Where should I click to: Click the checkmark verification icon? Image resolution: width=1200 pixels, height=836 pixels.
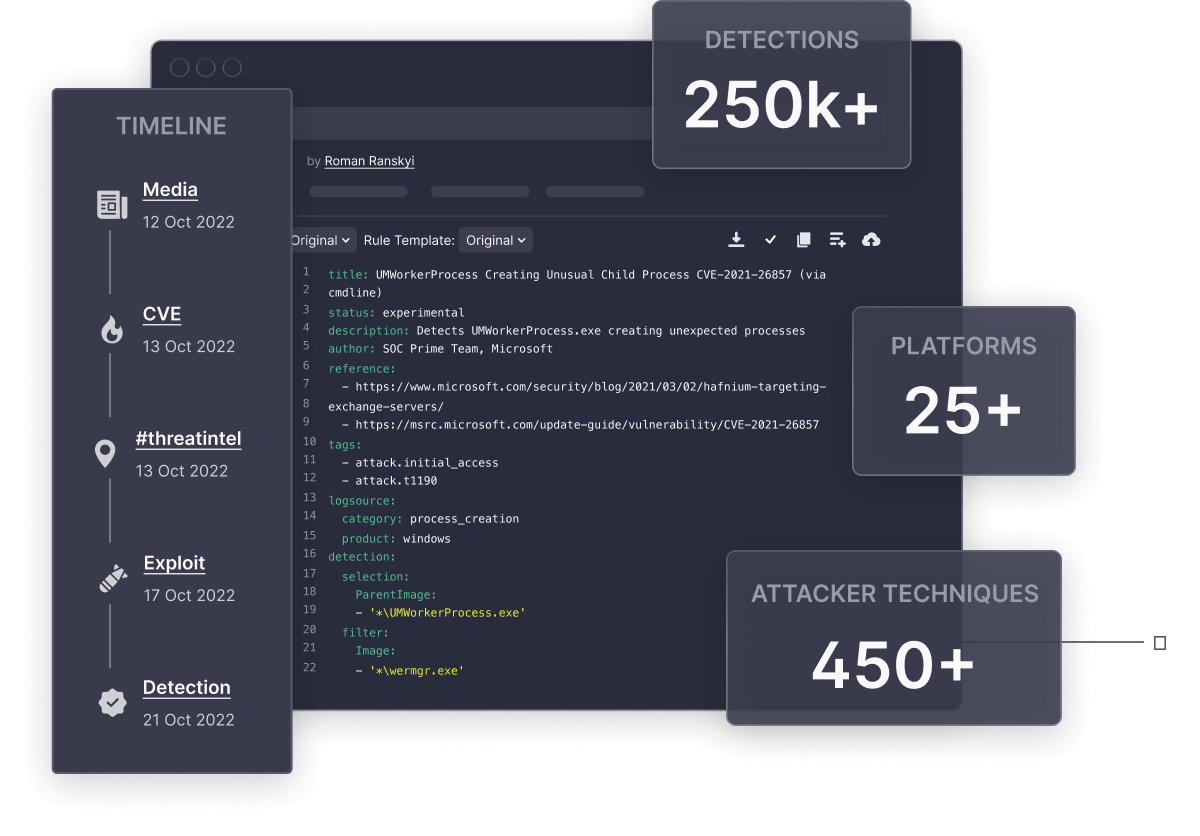coord(770,240)
